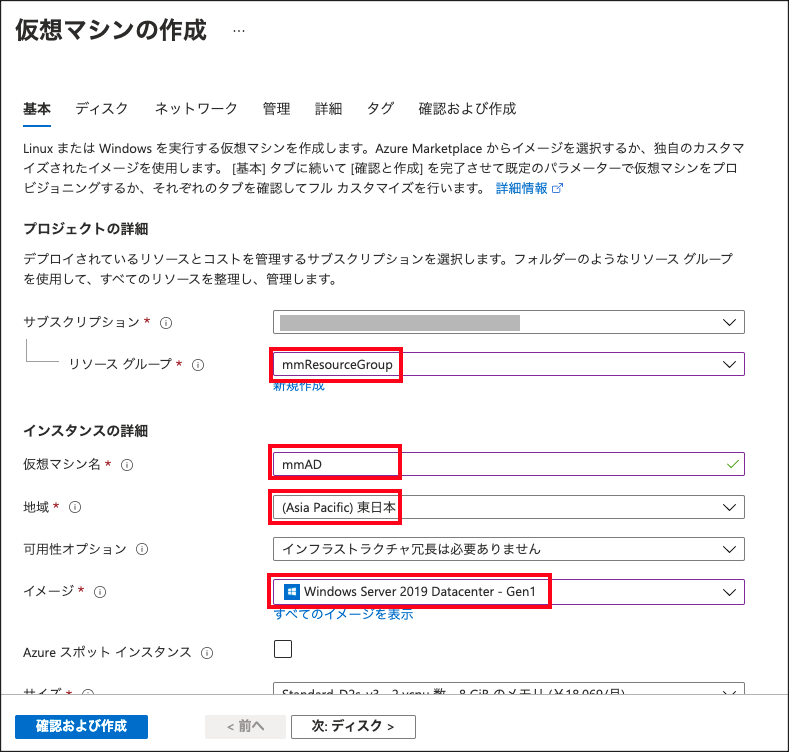Image resolution: width=789 pixels, height=752 pixels.
Task: Click the プロジェクトの詳細 heading
Action: pyautogui.click(x=86, y=229)
